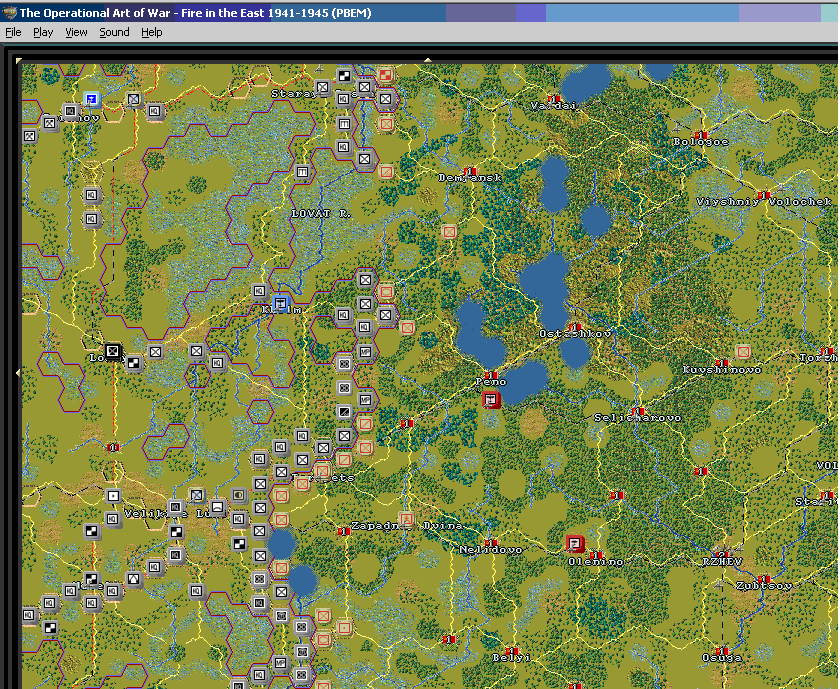Click the objective flag south of Loknya
840x689 pixels.
point(112,447)
